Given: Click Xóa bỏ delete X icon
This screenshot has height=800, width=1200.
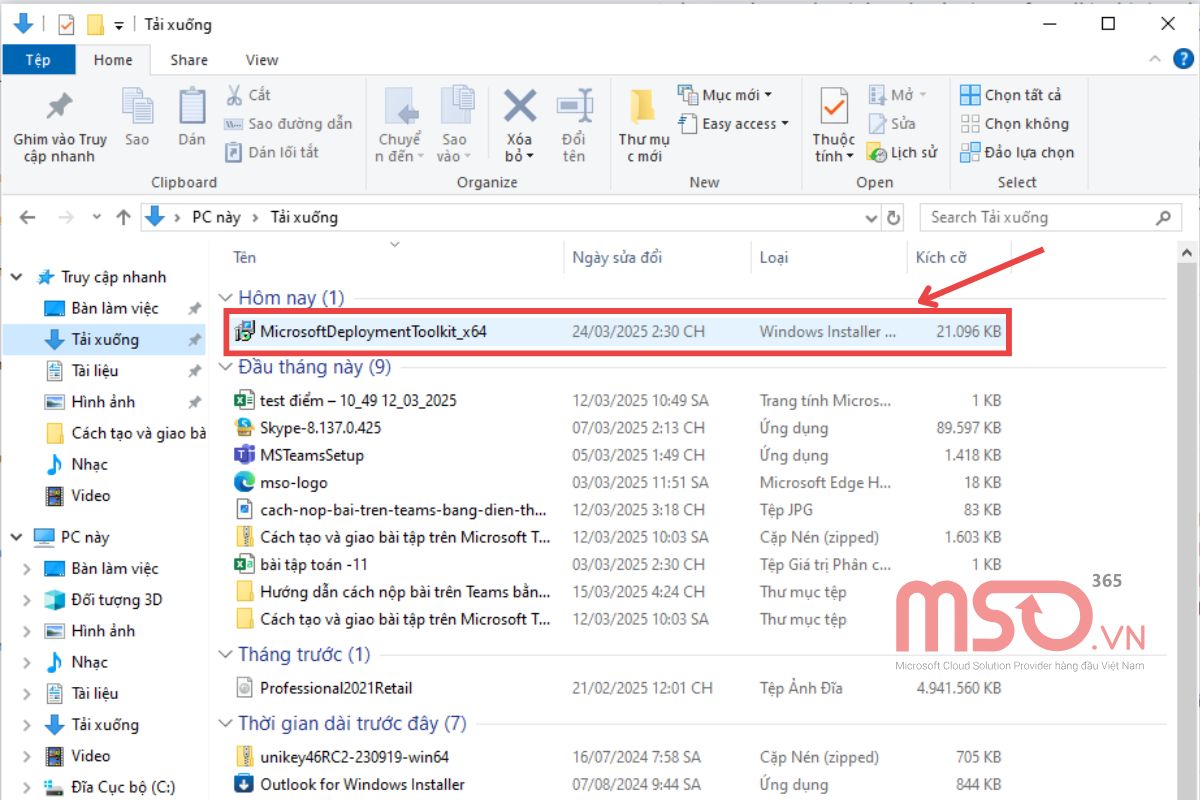Looking at the screenshot, I should tap(519, 106).
